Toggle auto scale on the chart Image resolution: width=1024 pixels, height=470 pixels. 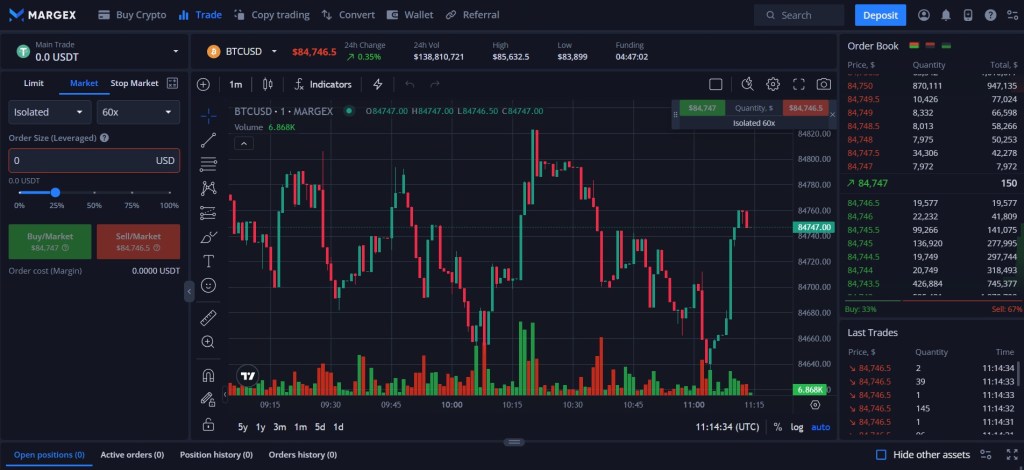point(820,427)
